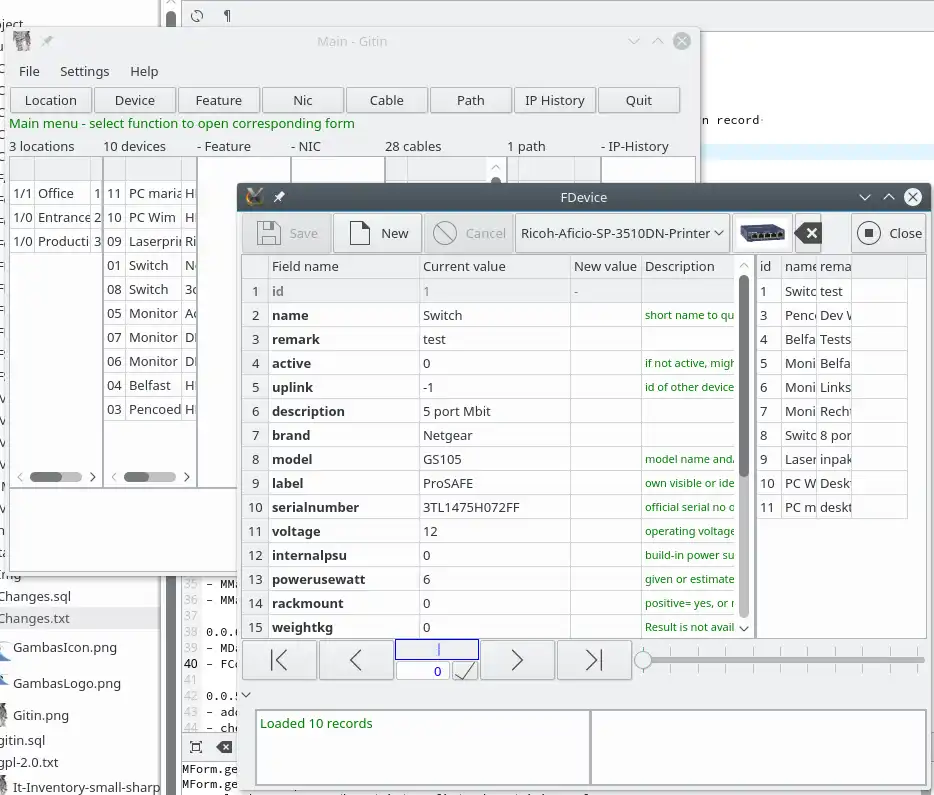Click the Cable button in Main menu
Image resolution: width=934 pixels, height=795 pixels.
click(386, 100)
